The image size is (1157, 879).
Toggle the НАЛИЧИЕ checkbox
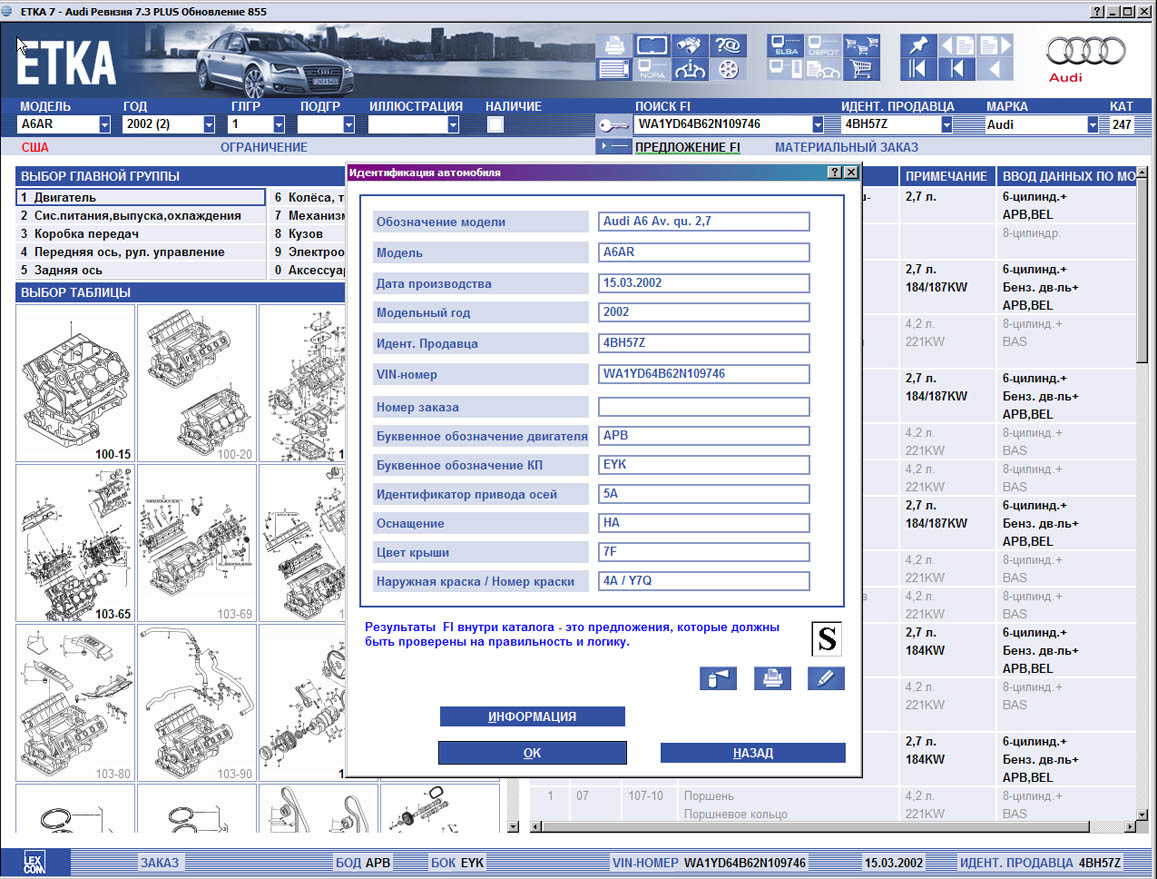tap(495, 125)
